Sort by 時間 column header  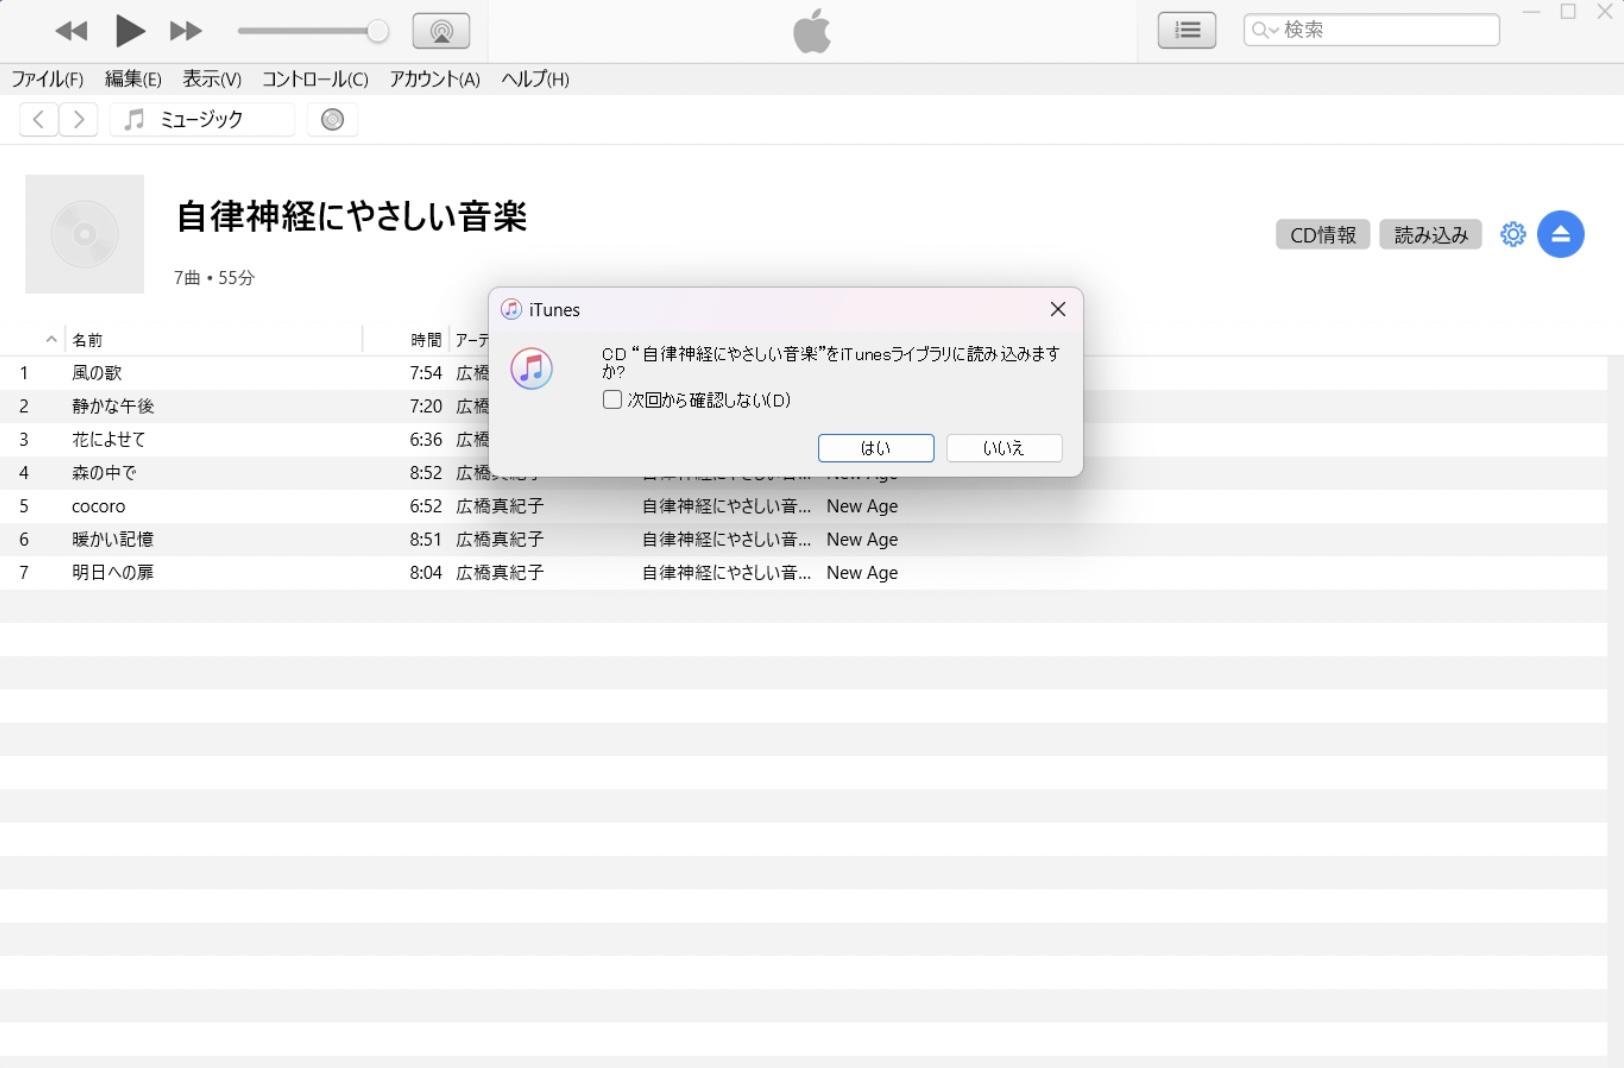pyautogui.click(x=425, y=340)
